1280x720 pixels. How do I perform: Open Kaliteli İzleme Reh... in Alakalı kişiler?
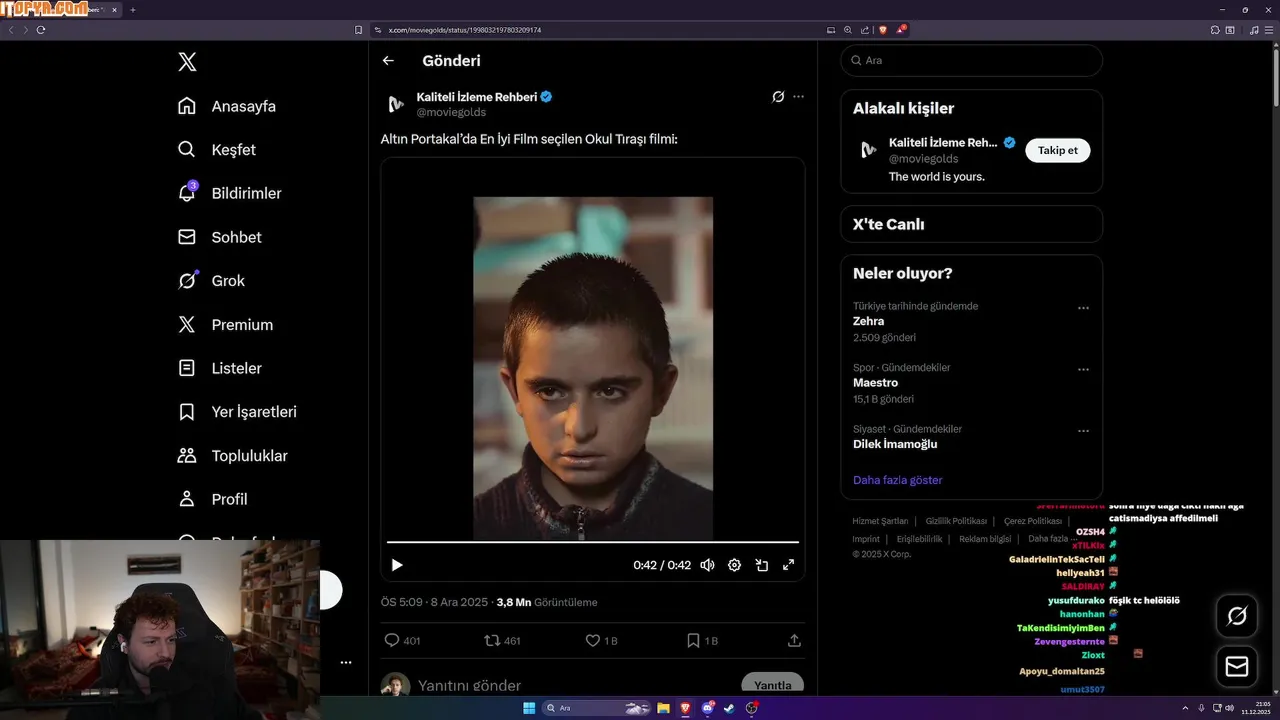pyautogui.click(x=943, y=143)
